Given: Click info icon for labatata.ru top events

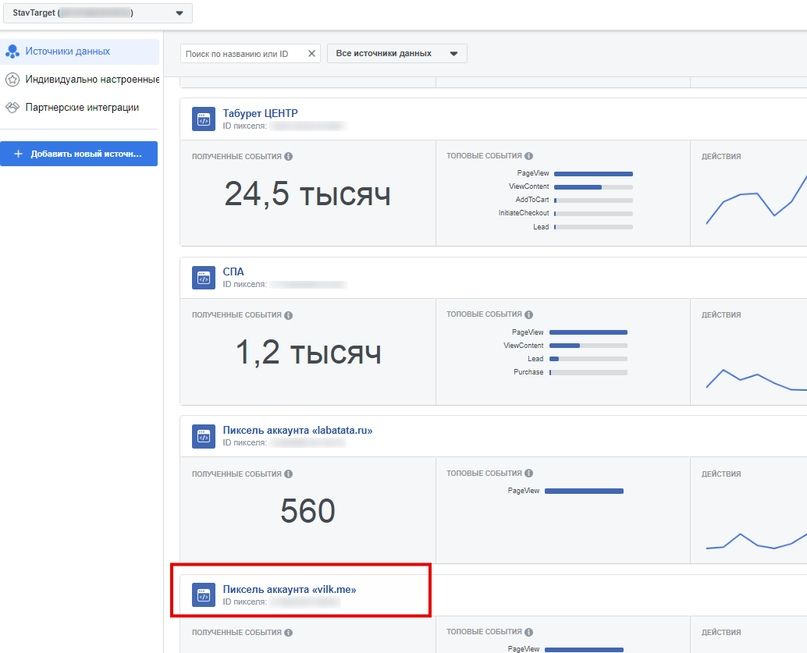Looking at the screenshot, I should coord(529,473).
